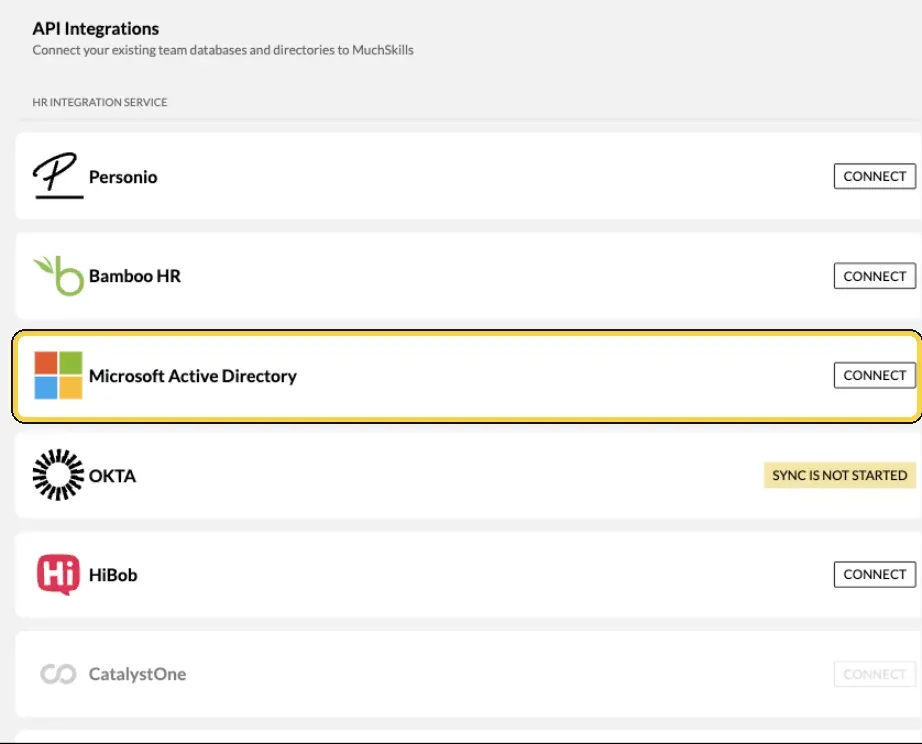922x744 pixels.
Task: Connect the HiBob integration
Action: click(x=874, y=574)
